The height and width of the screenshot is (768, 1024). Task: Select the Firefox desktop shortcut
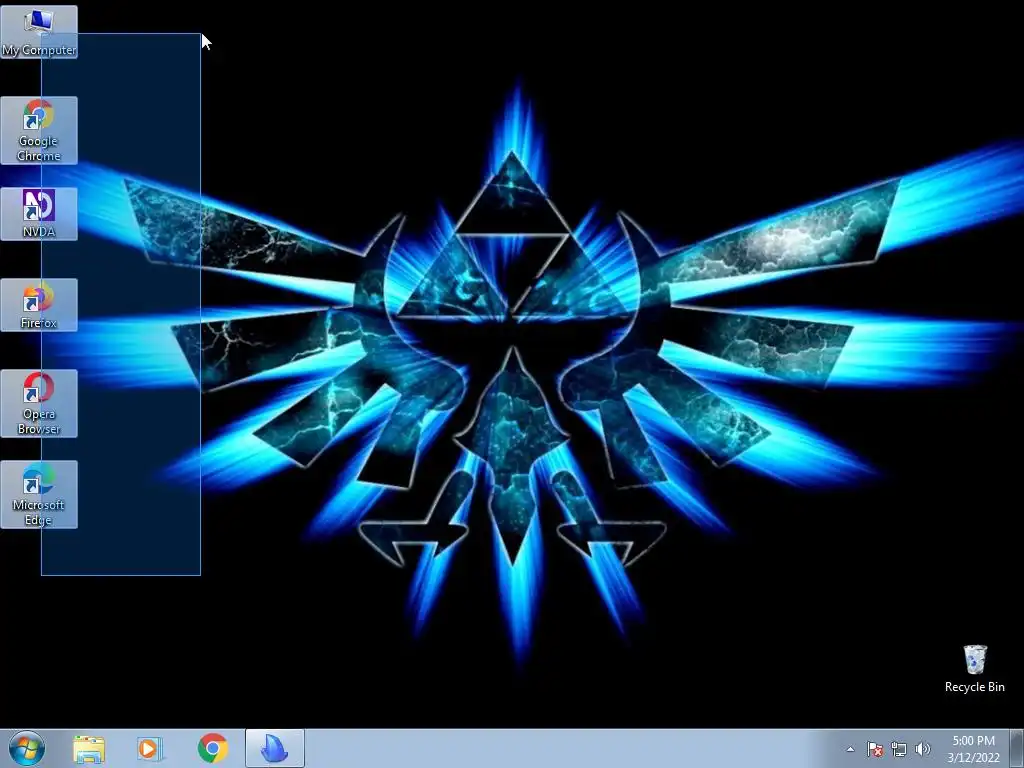(x=39, y=305)
